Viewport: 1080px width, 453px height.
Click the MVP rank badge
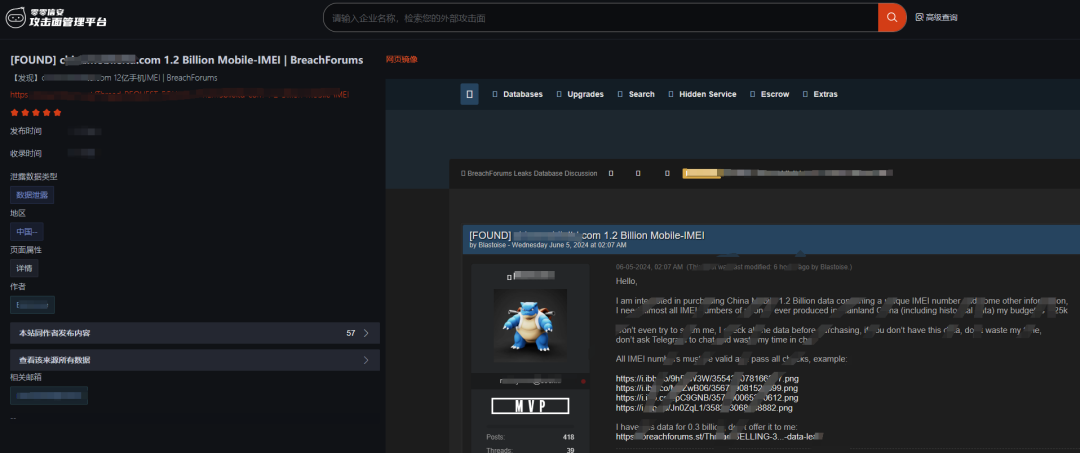[x=530, y=406]
